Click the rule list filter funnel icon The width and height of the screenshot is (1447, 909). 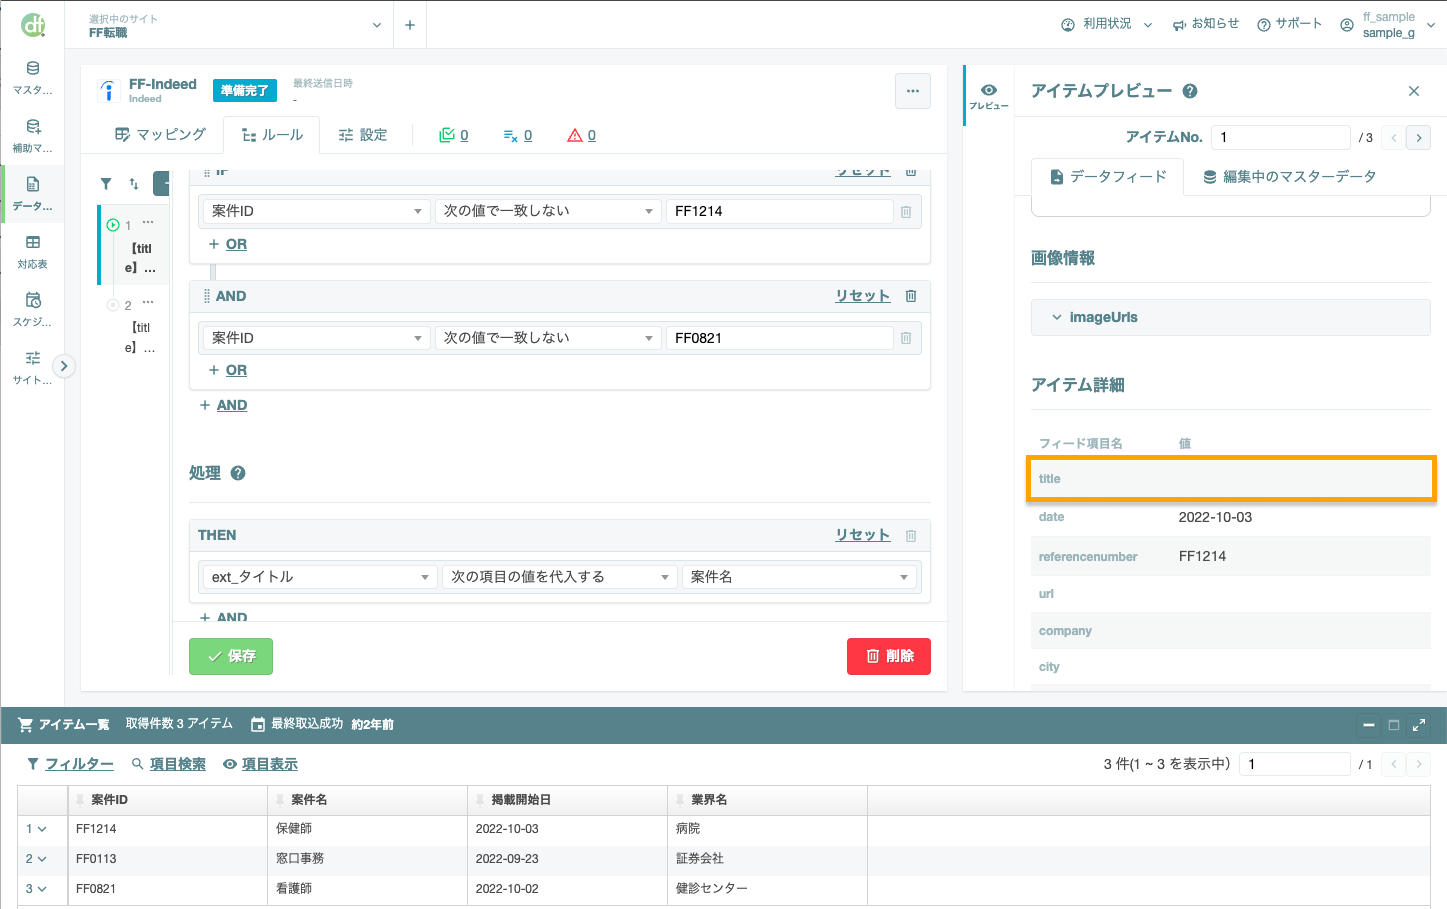coord(106,184)
